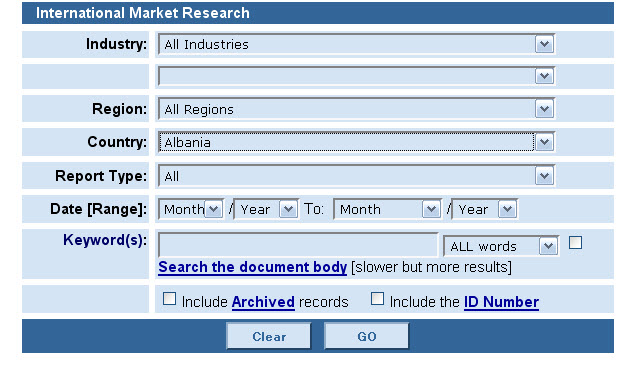This screenshot has width=626, height=380.
Task: Tick the checkbox next to ALL words dropdown
Action: [575, 242]
